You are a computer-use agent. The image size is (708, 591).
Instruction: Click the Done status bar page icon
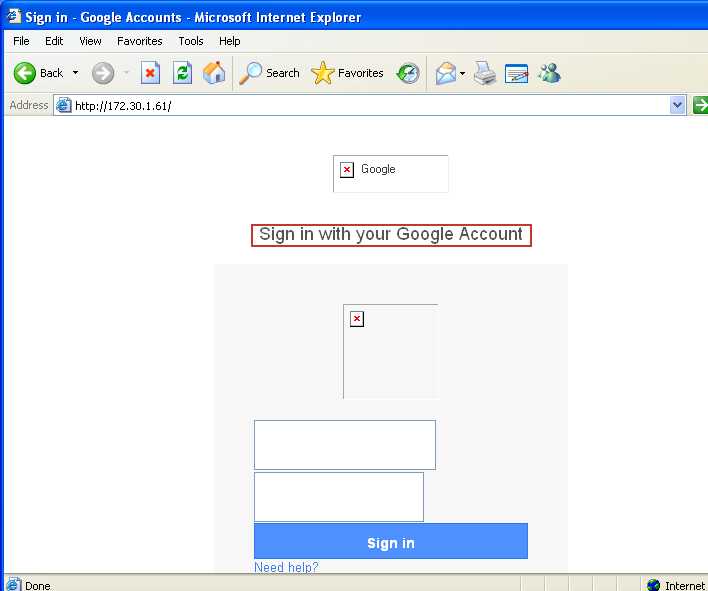click(14, 585)
